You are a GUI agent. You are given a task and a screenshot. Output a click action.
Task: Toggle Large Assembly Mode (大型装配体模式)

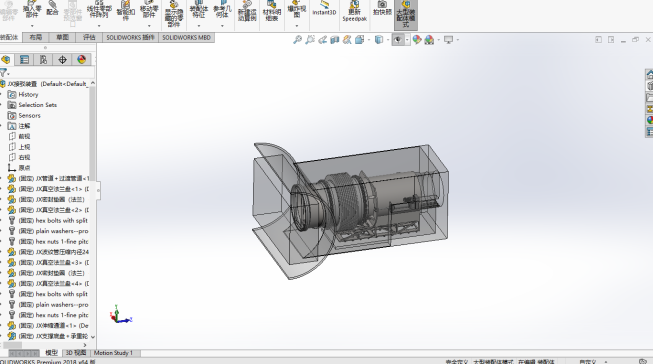[x=406, y=15]
